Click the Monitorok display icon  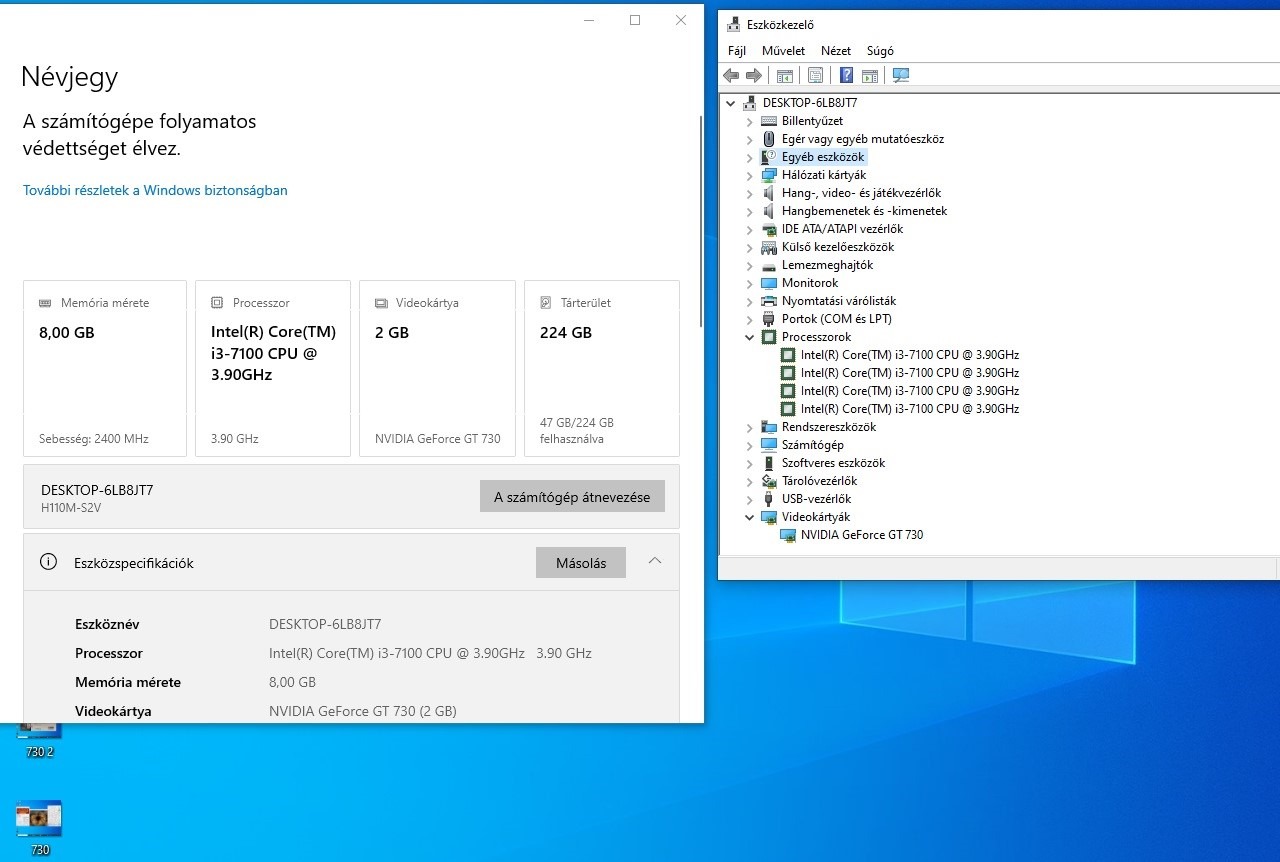click(769, 283)
